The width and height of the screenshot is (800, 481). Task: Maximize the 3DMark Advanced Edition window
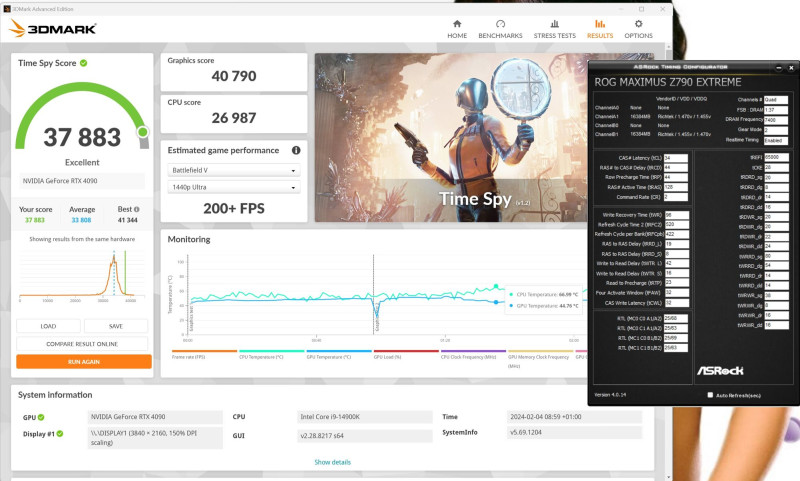tap(641, 9)
